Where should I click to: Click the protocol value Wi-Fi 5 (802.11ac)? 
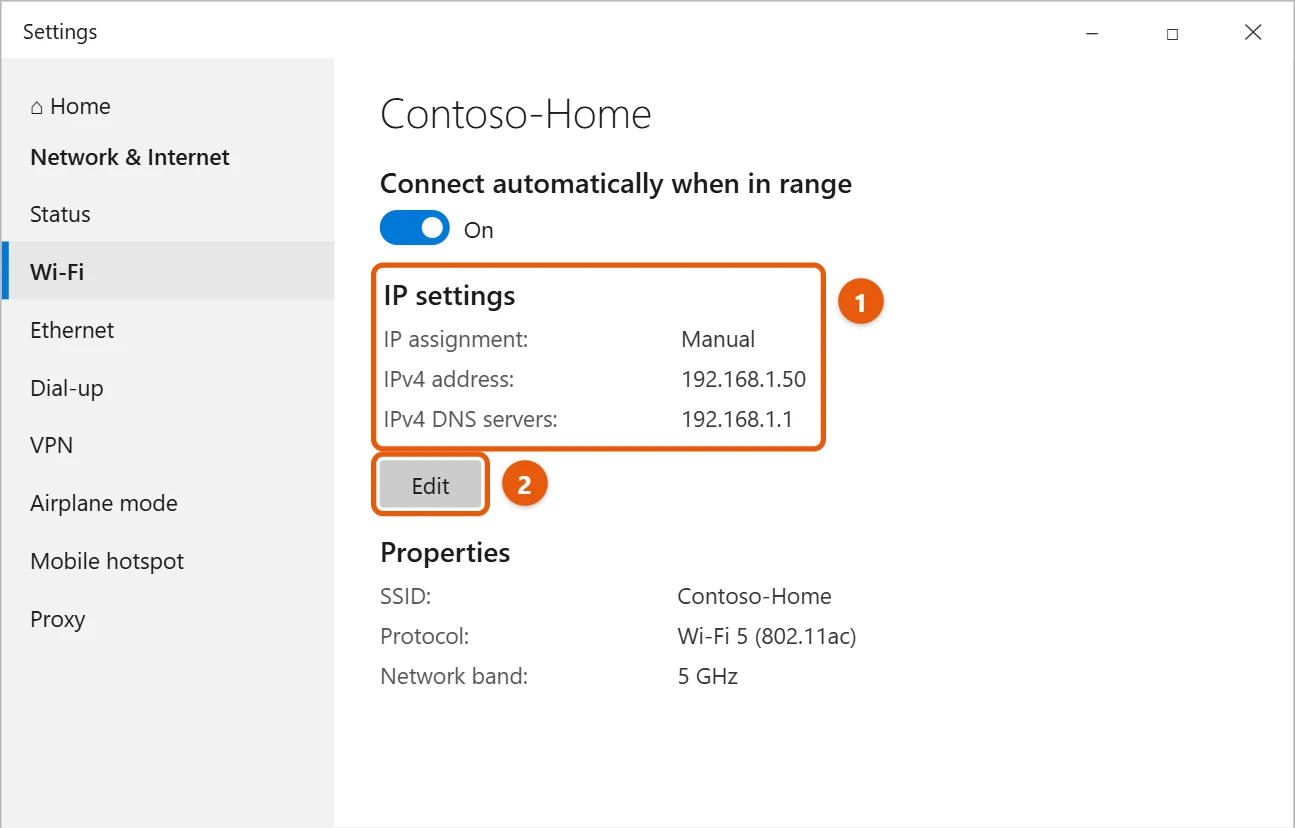click(x=767, y=636)
